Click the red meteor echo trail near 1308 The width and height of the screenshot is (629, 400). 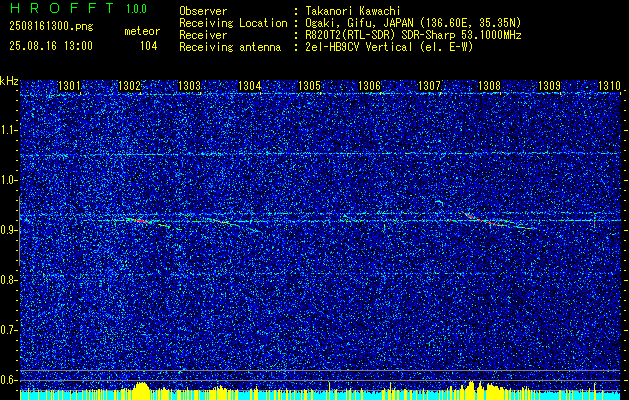[x=485, y=219]
